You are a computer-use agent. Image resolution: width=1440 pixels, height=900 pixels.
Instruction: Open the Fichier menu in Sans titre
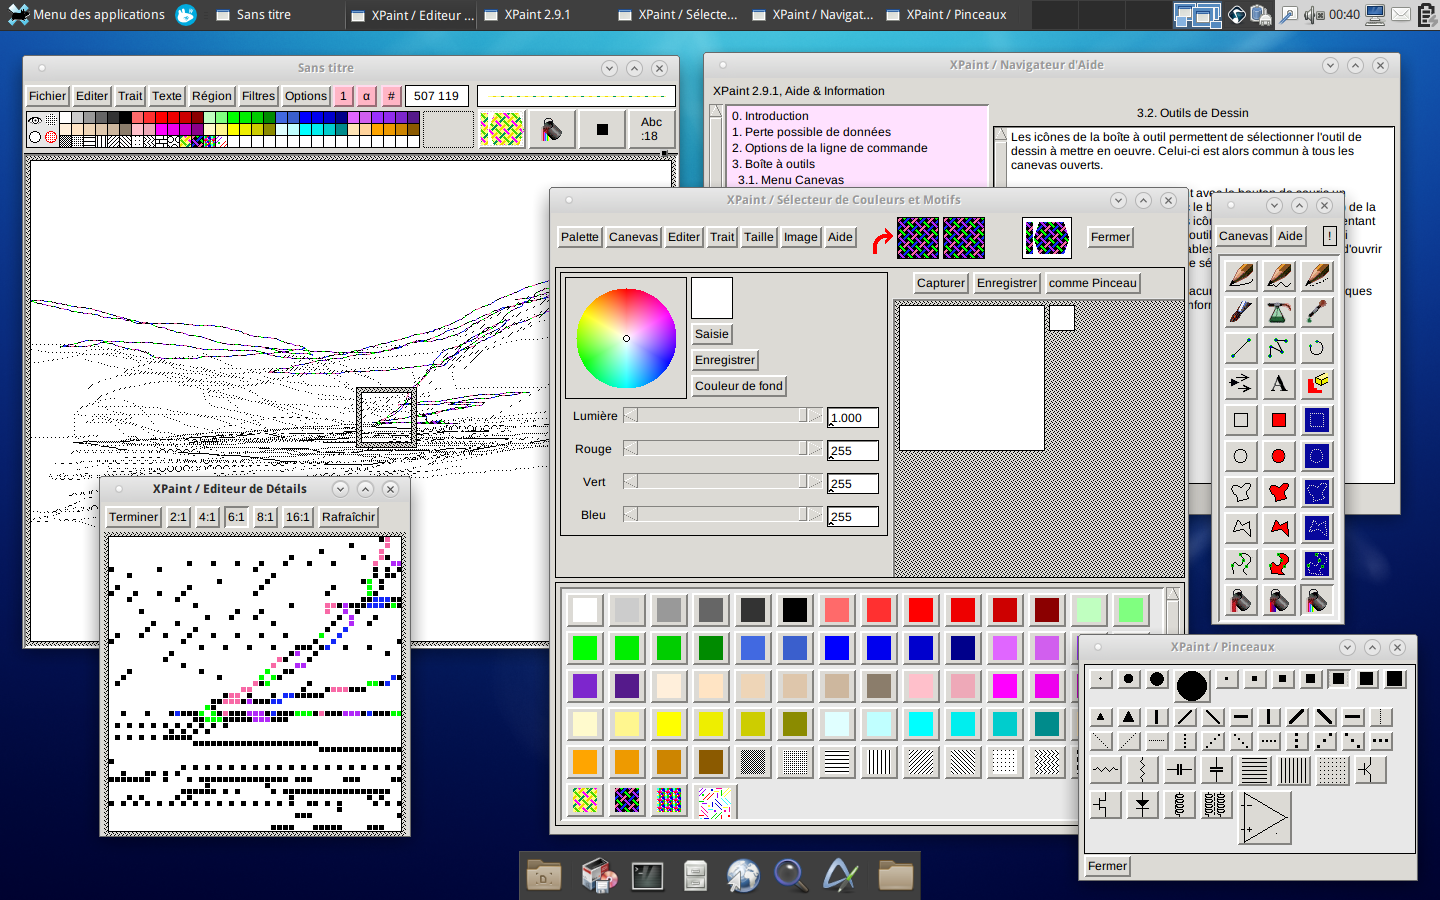pos(47,96)
